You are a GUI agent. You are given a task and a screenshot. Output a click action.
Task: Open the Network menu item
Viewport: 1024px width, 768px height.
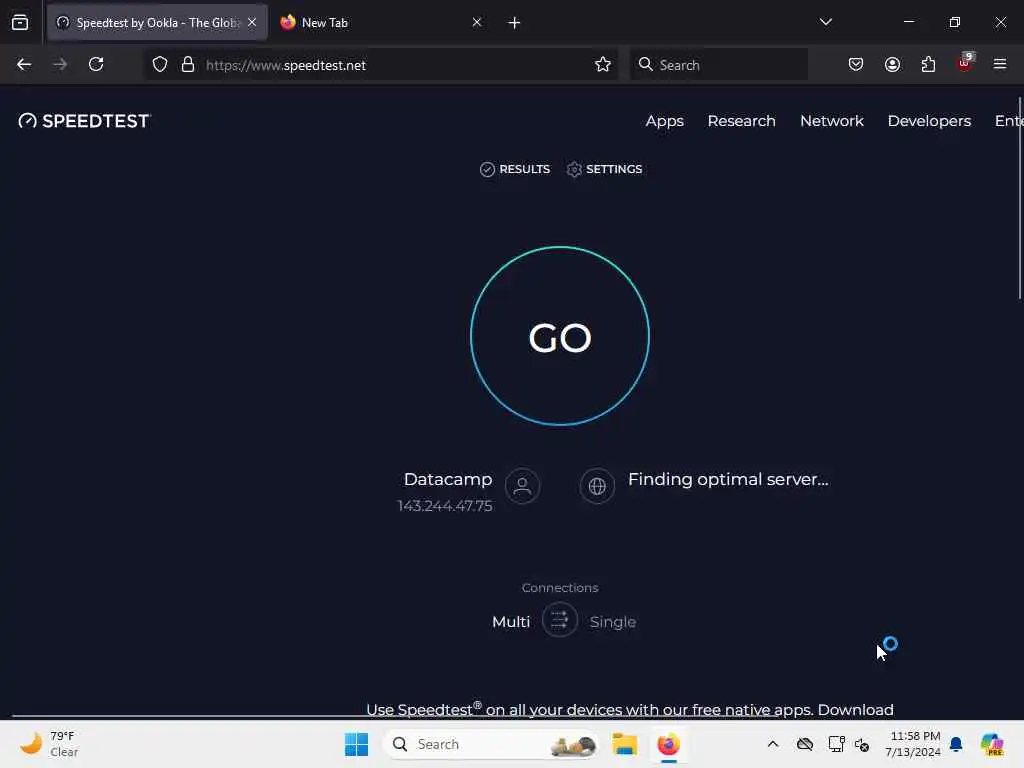[831, 121]
